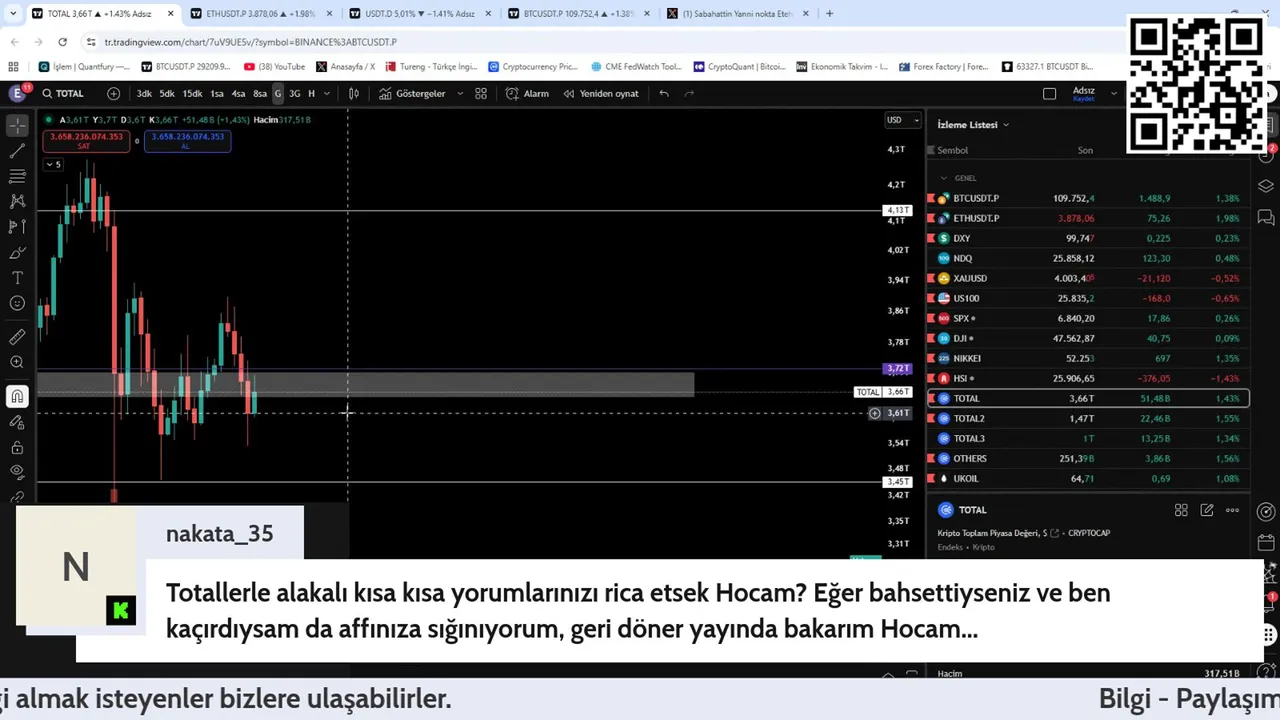Image resolution: width=1280 pixels, height=720 pixels.
Task: Edit the TOTAL symbol note icon
Action: (x=1207, y=510)
